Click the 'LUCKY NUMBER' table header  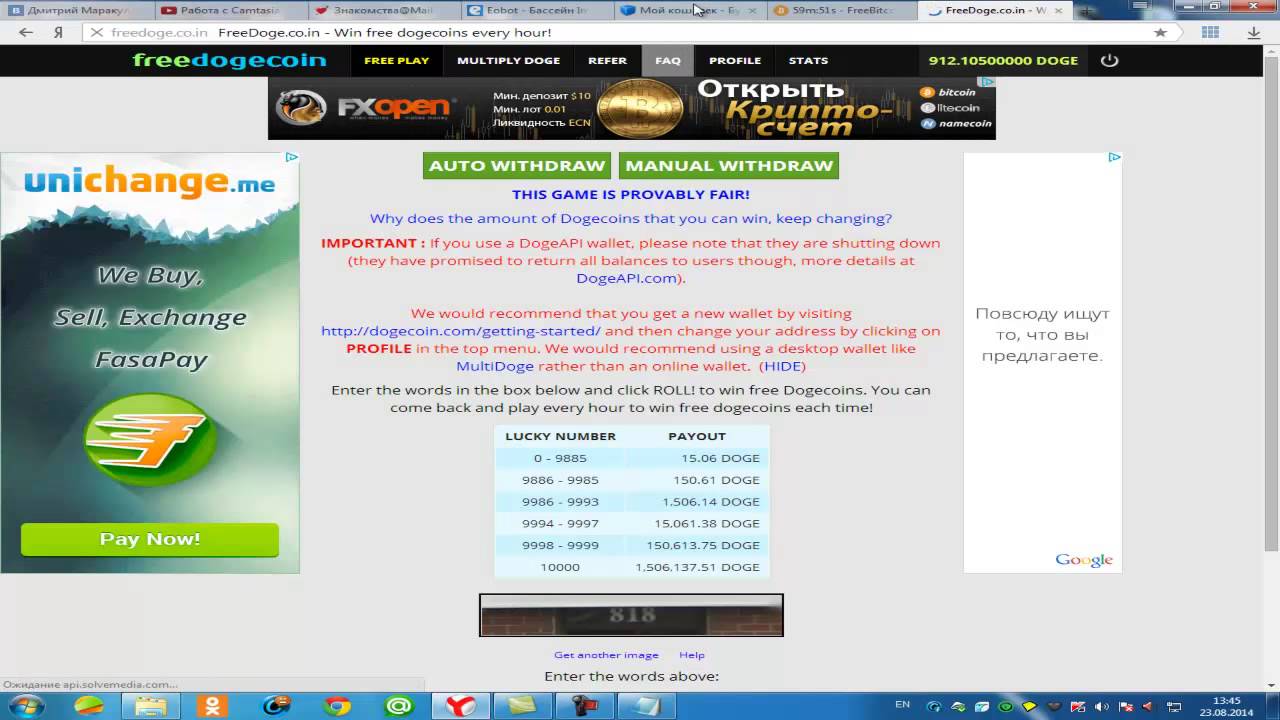(x=560, y=436)
